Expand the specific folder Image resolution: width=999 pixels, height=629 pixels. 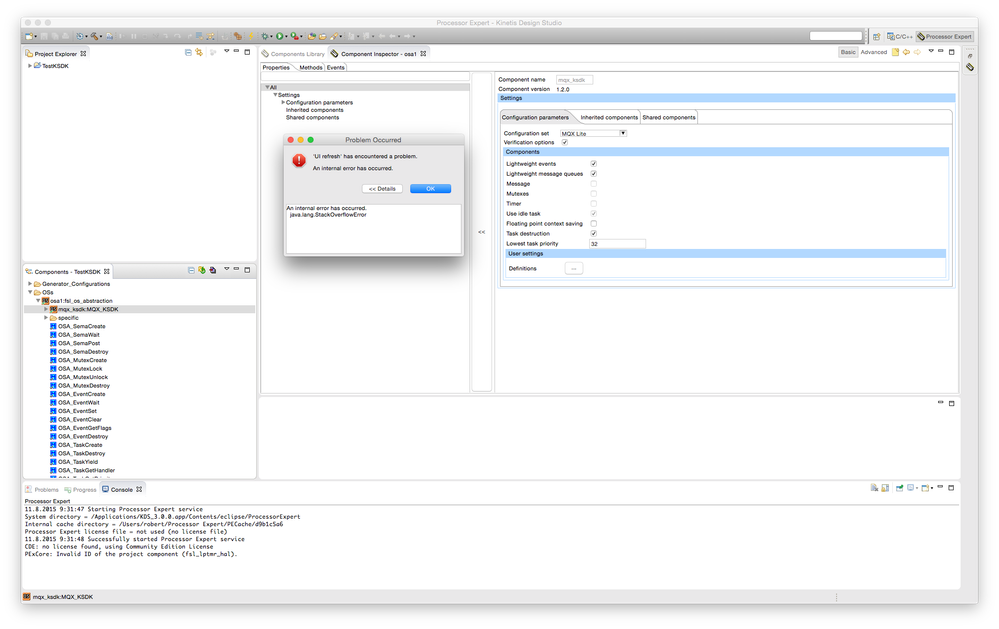(46, 317)
